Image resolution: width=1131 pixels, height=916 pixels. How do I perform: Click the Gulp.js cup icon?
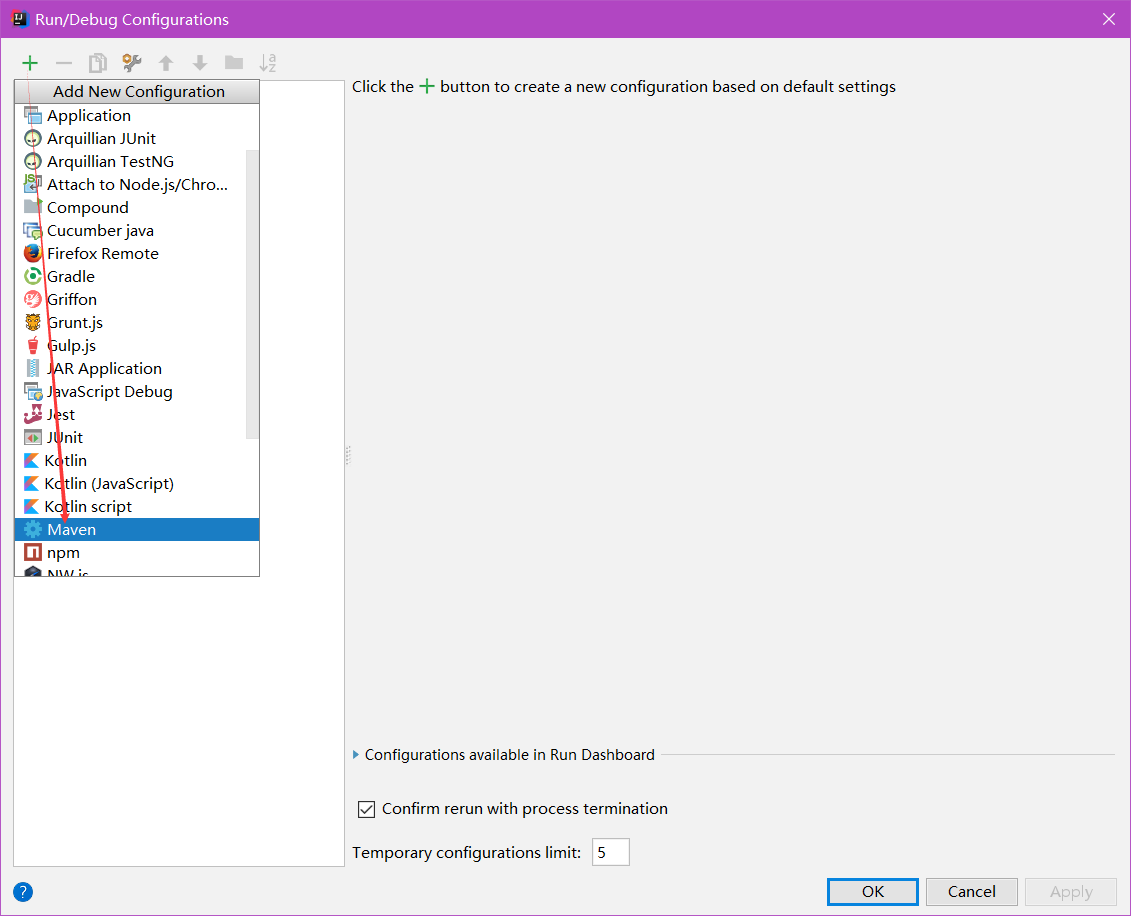click(x=32, y=345)
